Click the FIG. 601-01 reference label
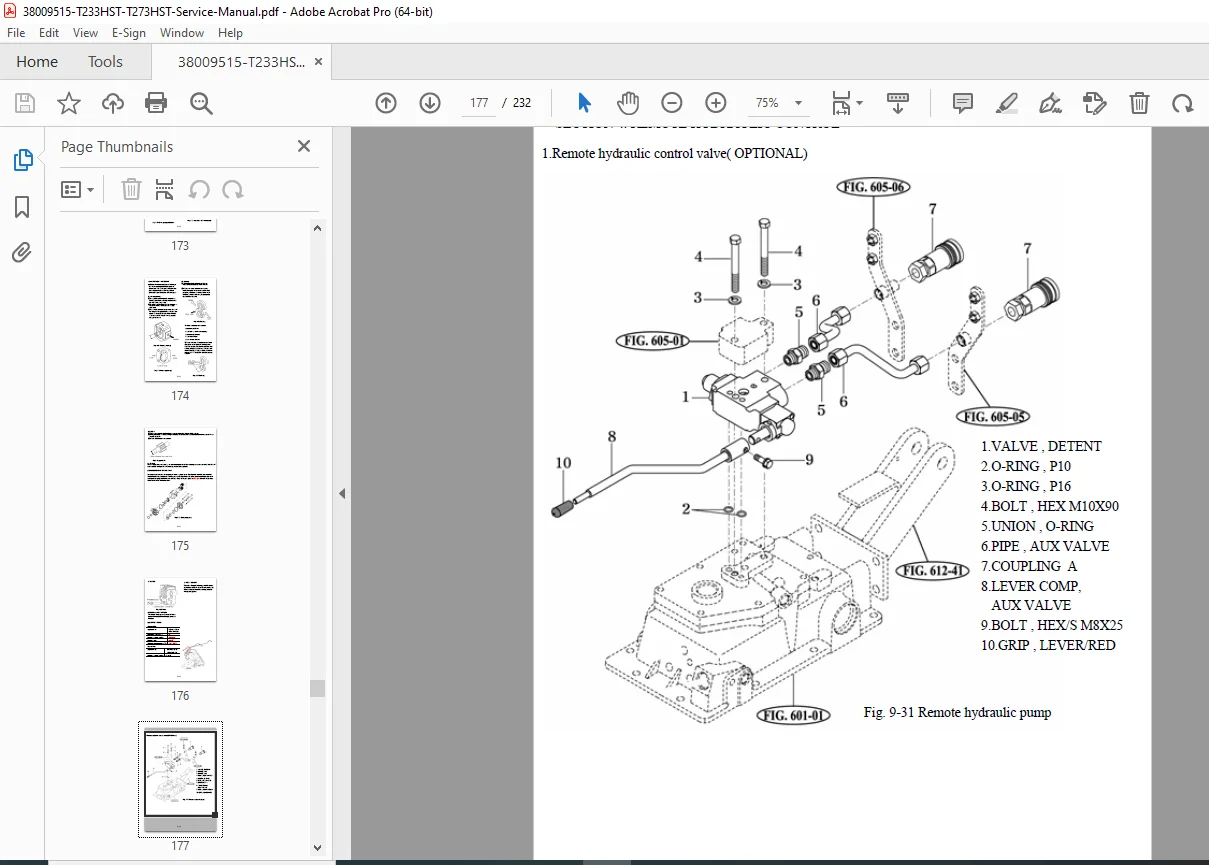1209x865 pixels. [794, 715]
